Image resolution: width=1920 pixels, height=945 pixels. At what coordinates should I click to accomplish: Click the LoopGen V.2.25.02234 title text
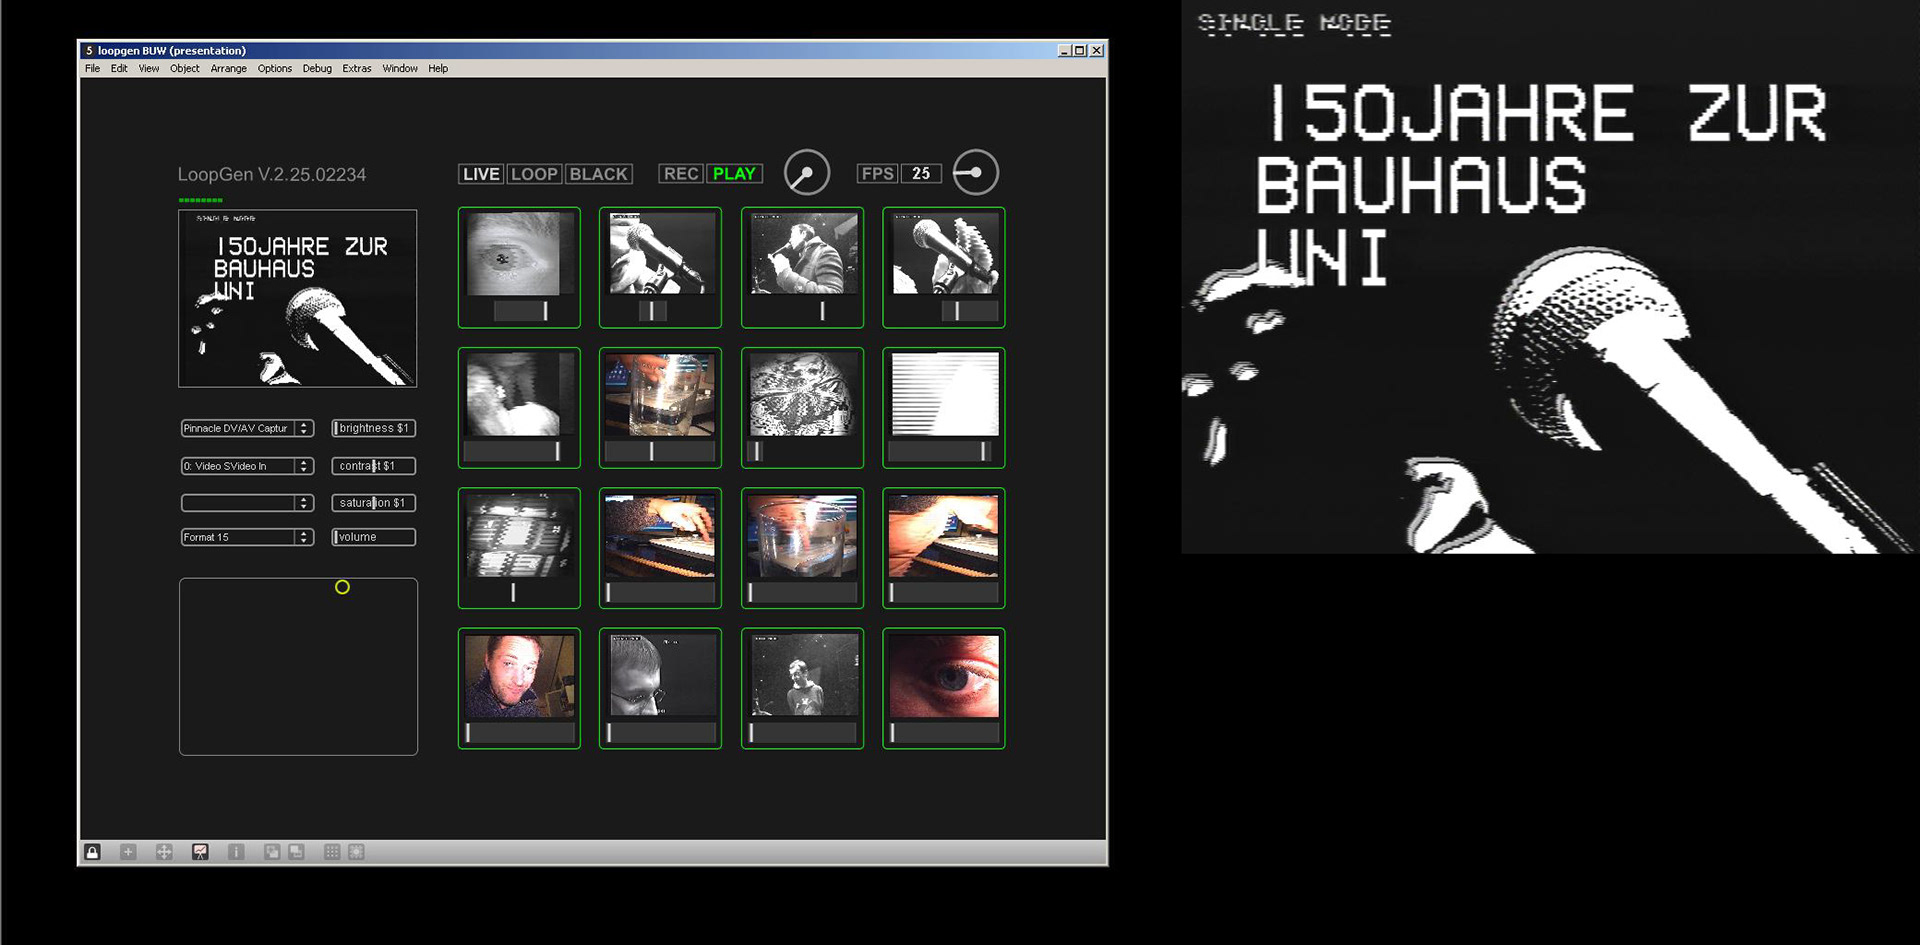(272, 174)
